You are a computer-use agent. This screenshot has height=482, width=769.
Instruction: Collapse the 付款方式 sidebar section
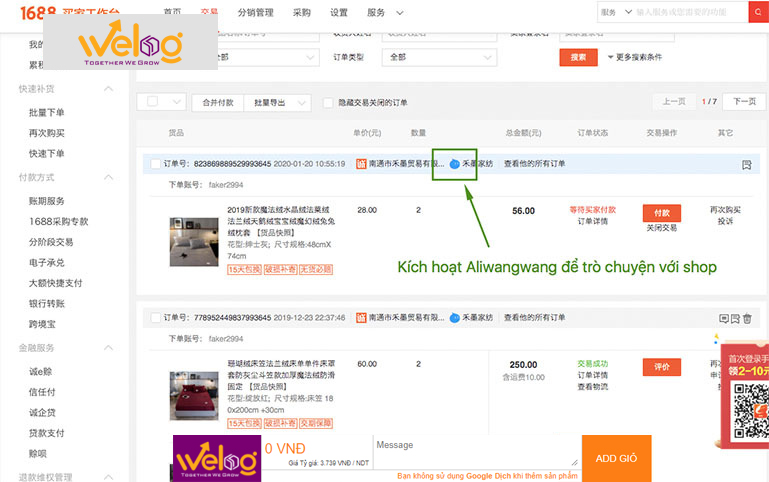(109, 177)
